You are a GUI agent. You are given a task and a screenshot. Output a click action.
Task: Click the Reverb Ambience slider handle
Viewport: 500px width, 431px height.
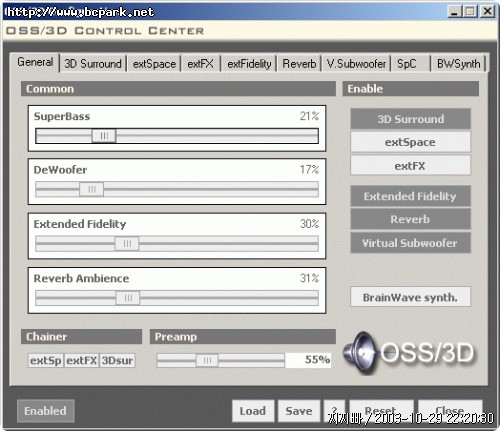(x=128, y=298)
